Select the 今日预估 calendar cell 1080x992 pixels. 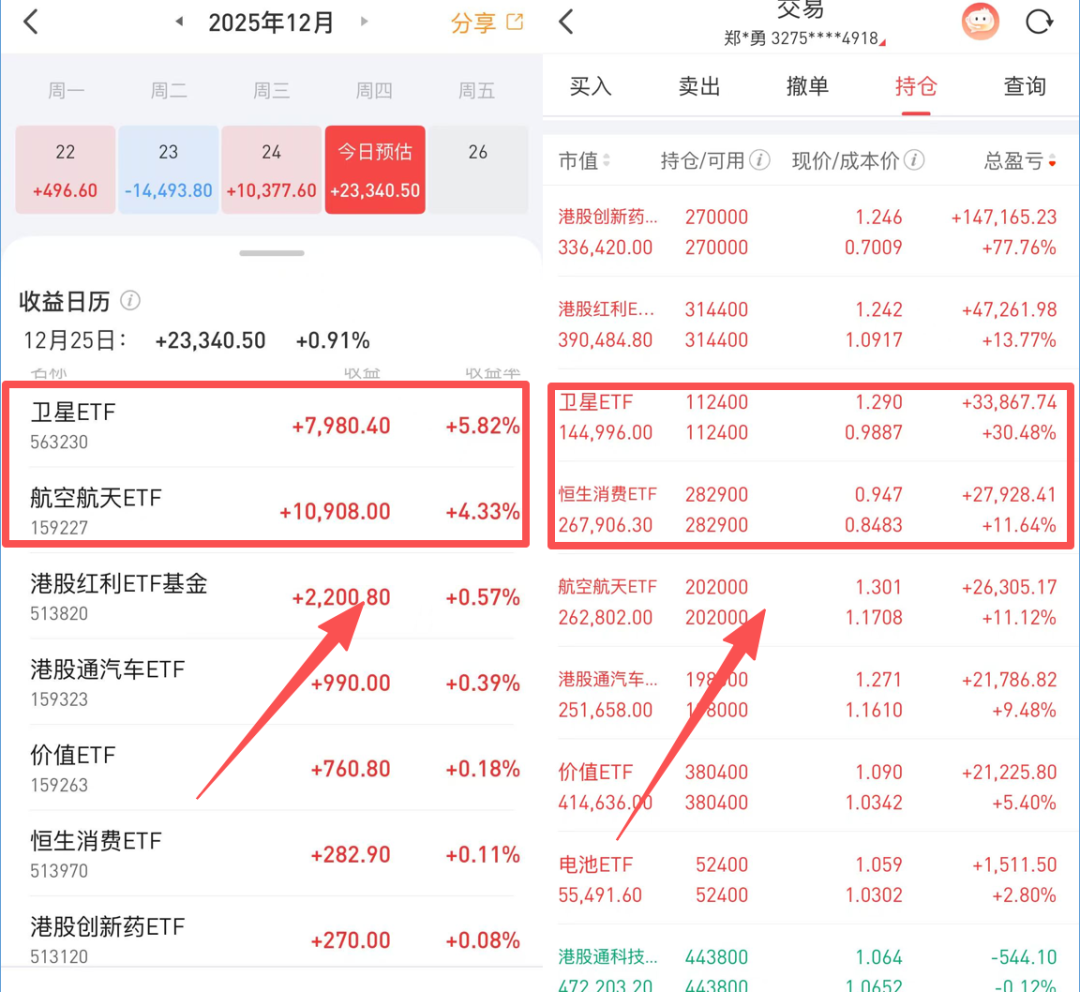(375, 168)
